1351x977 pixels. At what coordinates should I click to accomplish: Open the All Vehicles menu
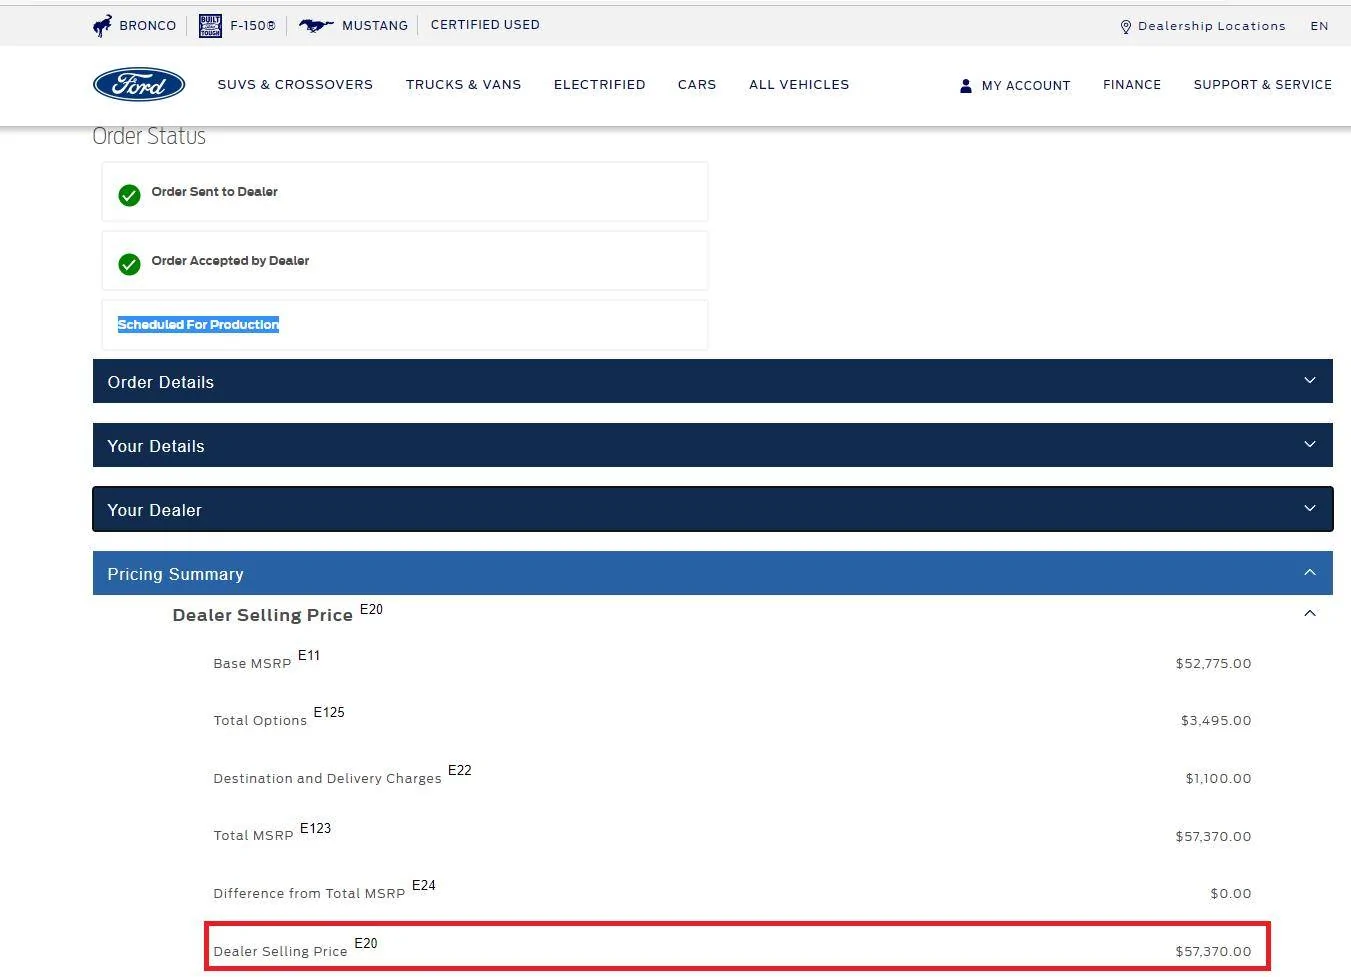click(799, 85)
